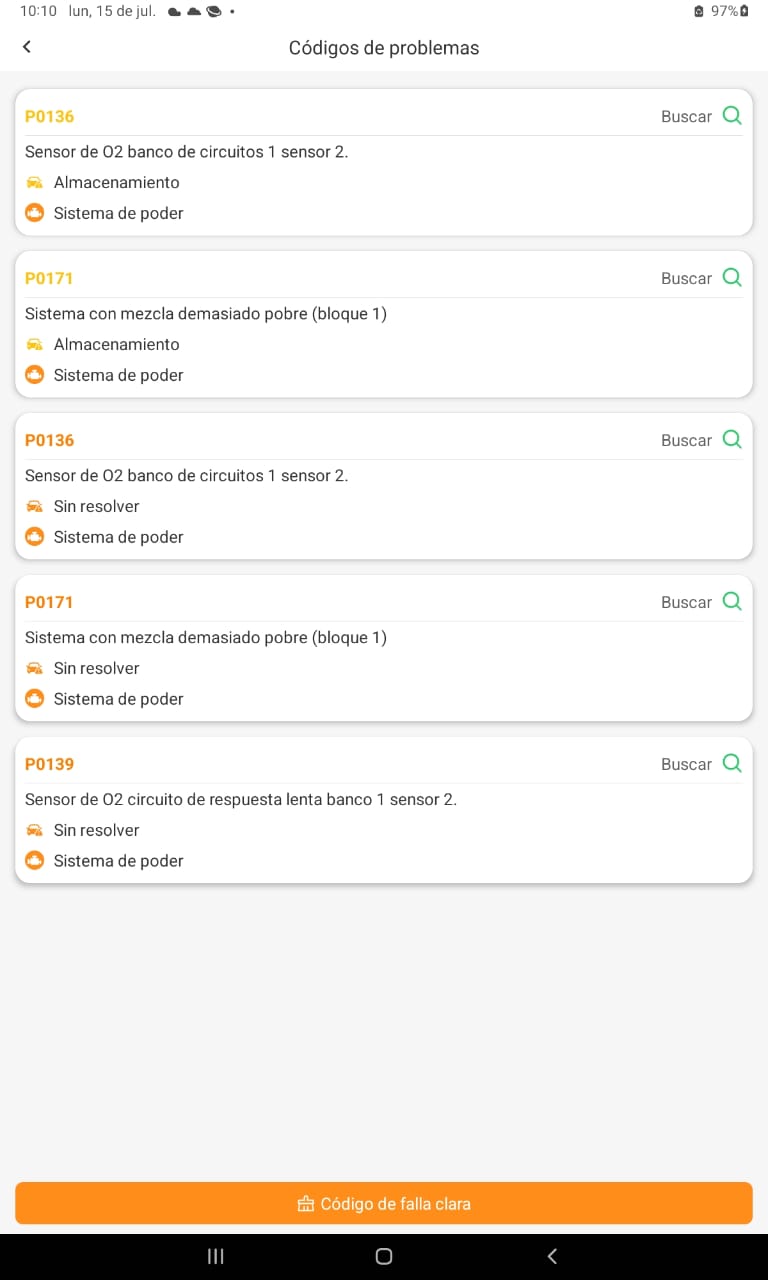Tap the car icon beside Sin resolver on P0139
This screenshot has width=768, height=1280.
(35, 830)
